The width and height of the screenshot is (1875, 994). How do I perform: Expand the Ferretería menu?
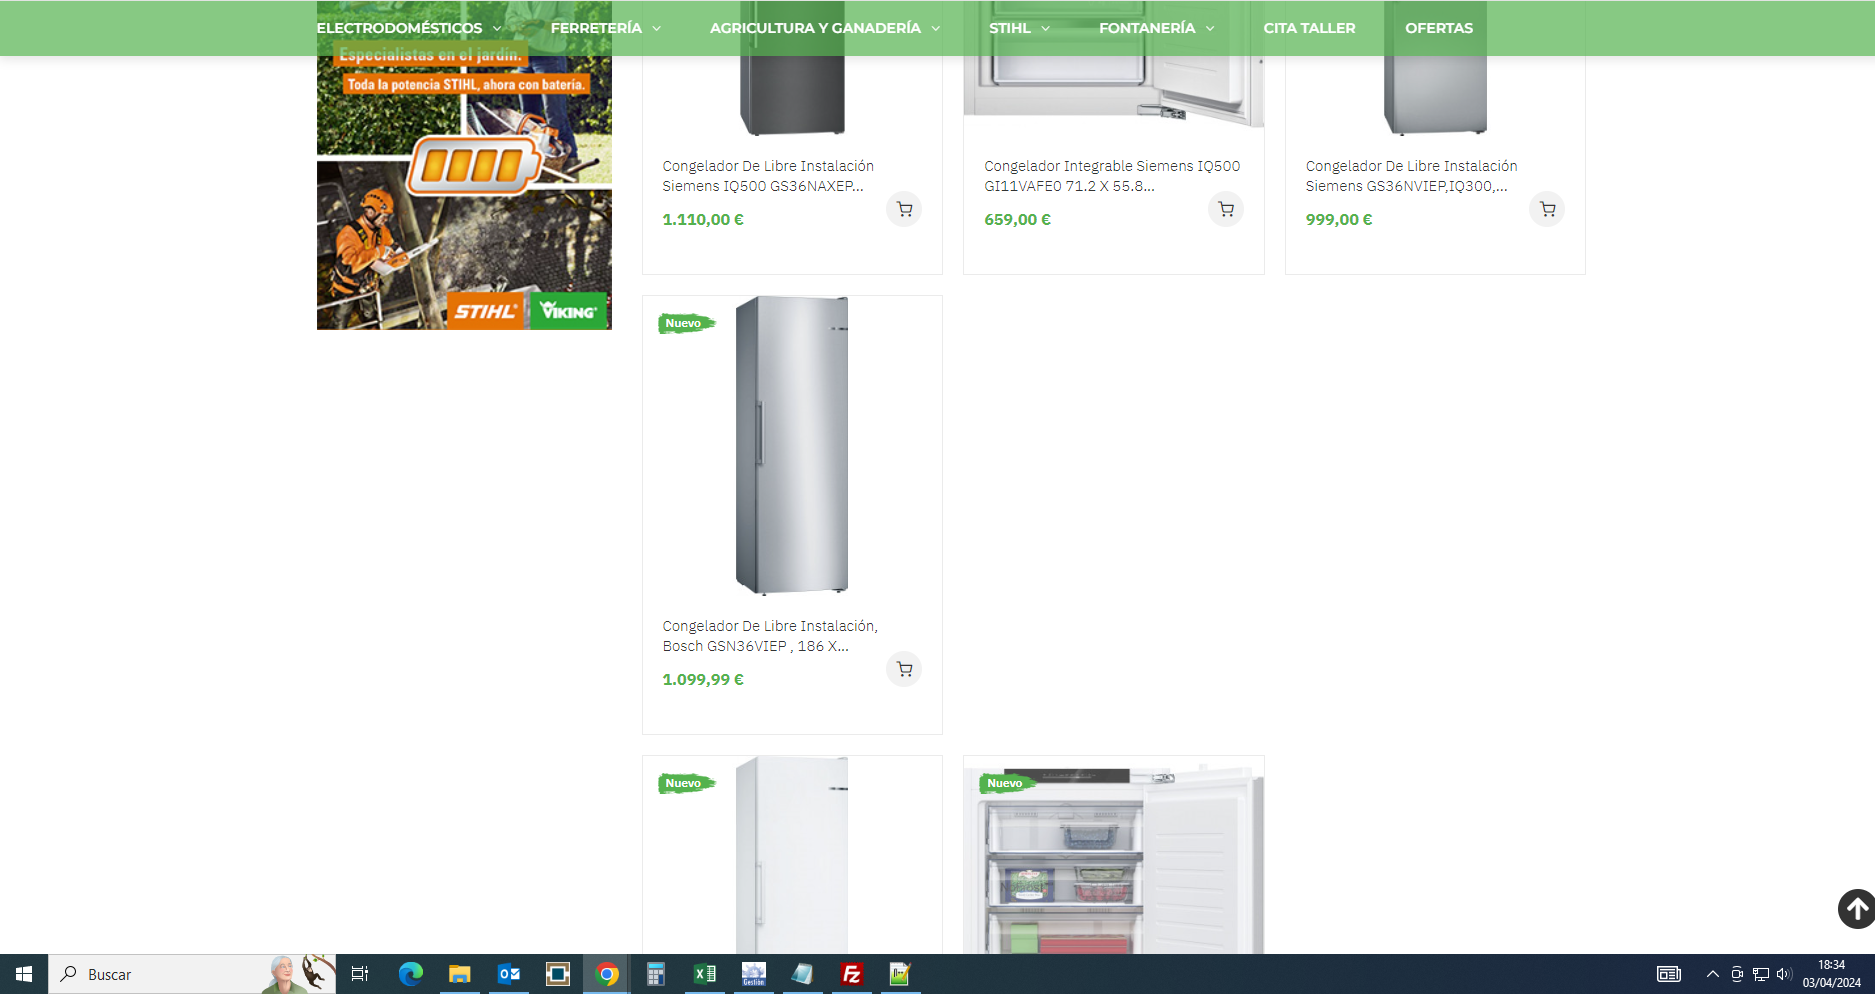(x=605, y=28)
